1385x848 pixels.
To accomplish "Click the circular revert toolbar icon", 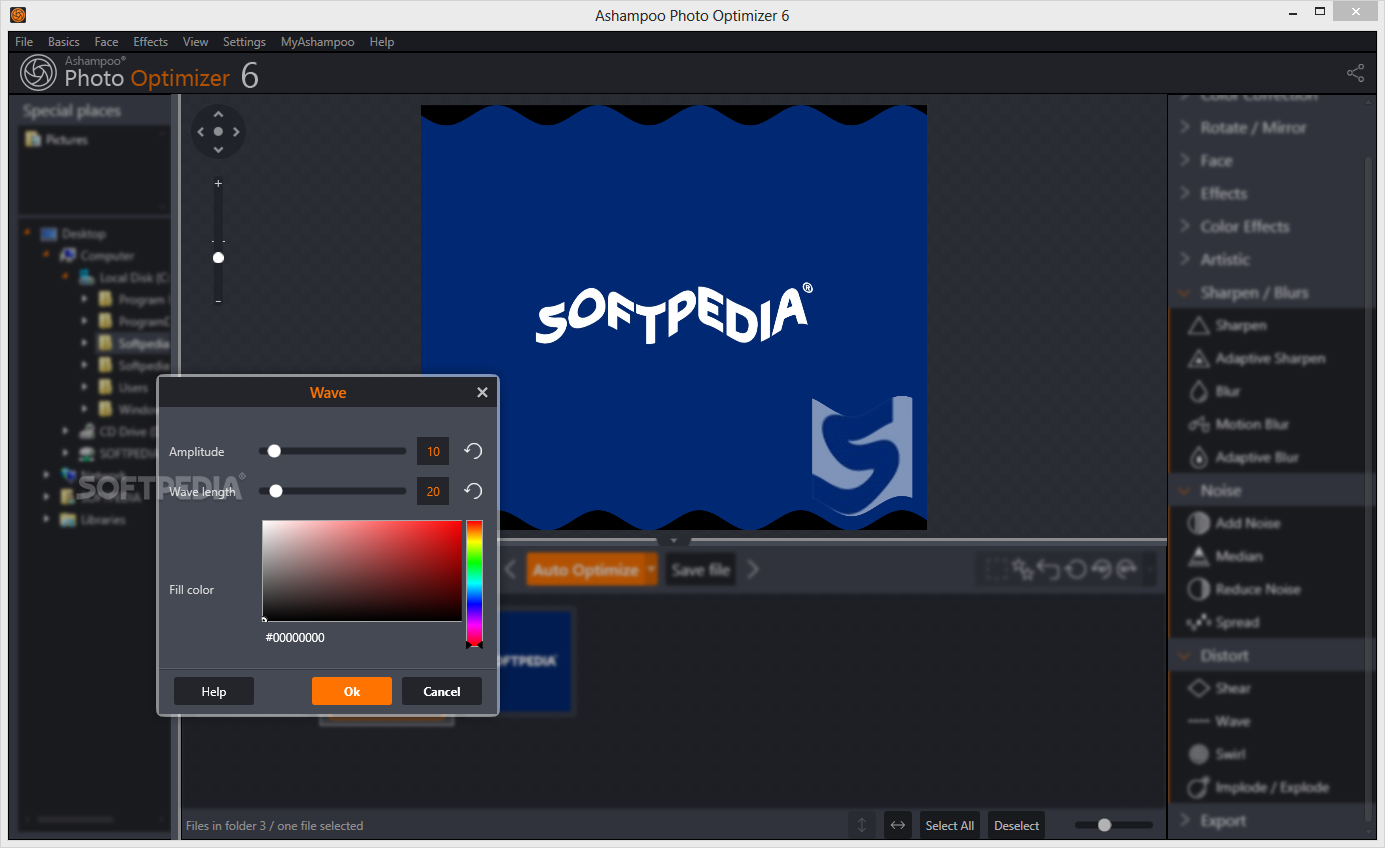I will tap(1075, 569).
